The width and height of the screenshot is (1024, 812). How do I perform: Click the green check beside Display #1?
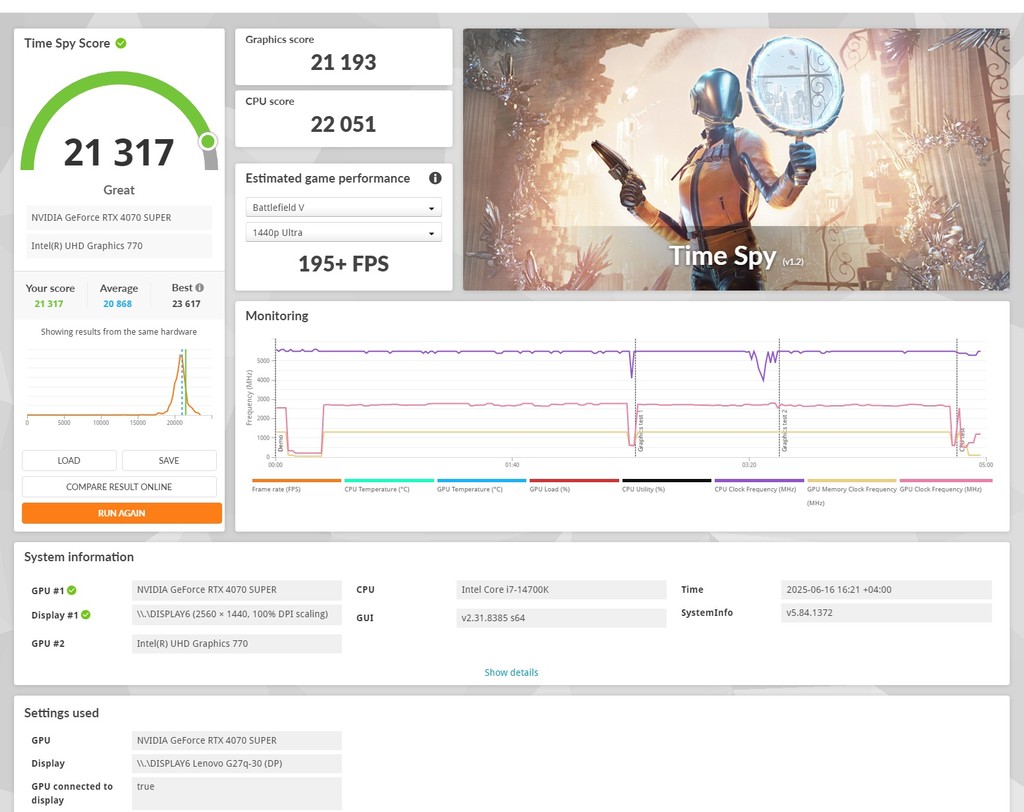[86, 615]
